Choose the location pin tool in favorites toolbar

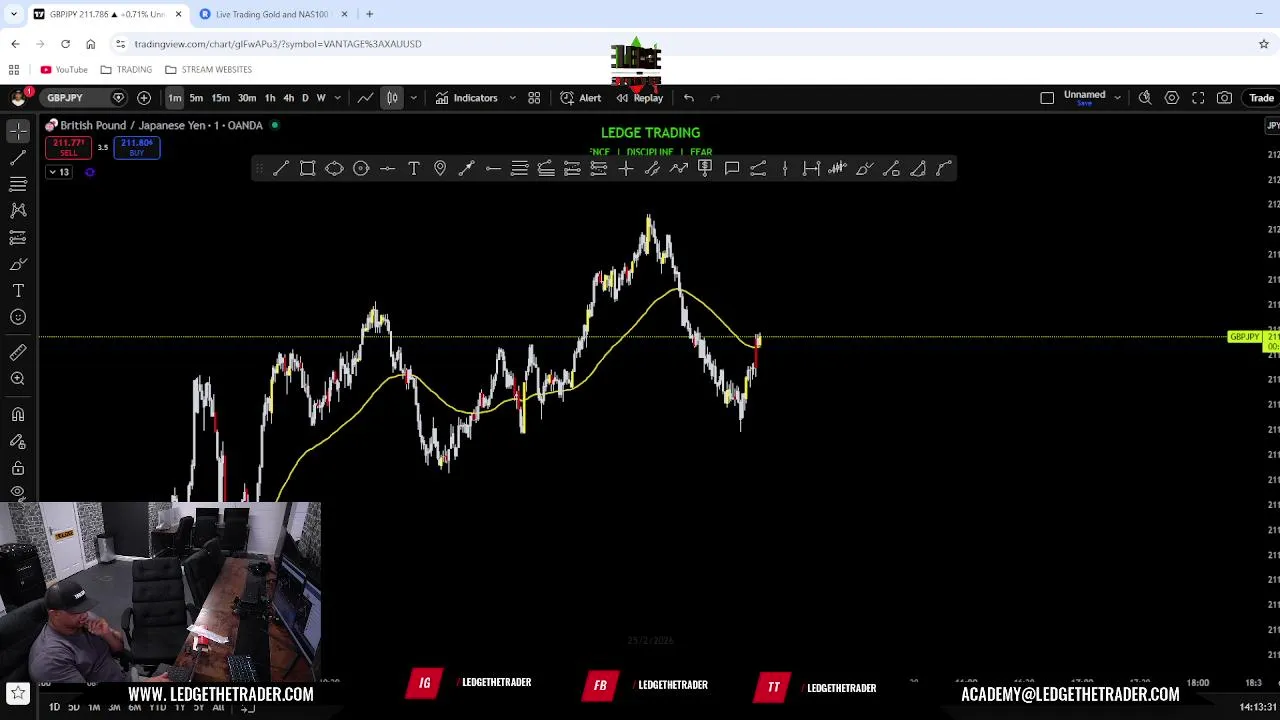coord(440,169)
